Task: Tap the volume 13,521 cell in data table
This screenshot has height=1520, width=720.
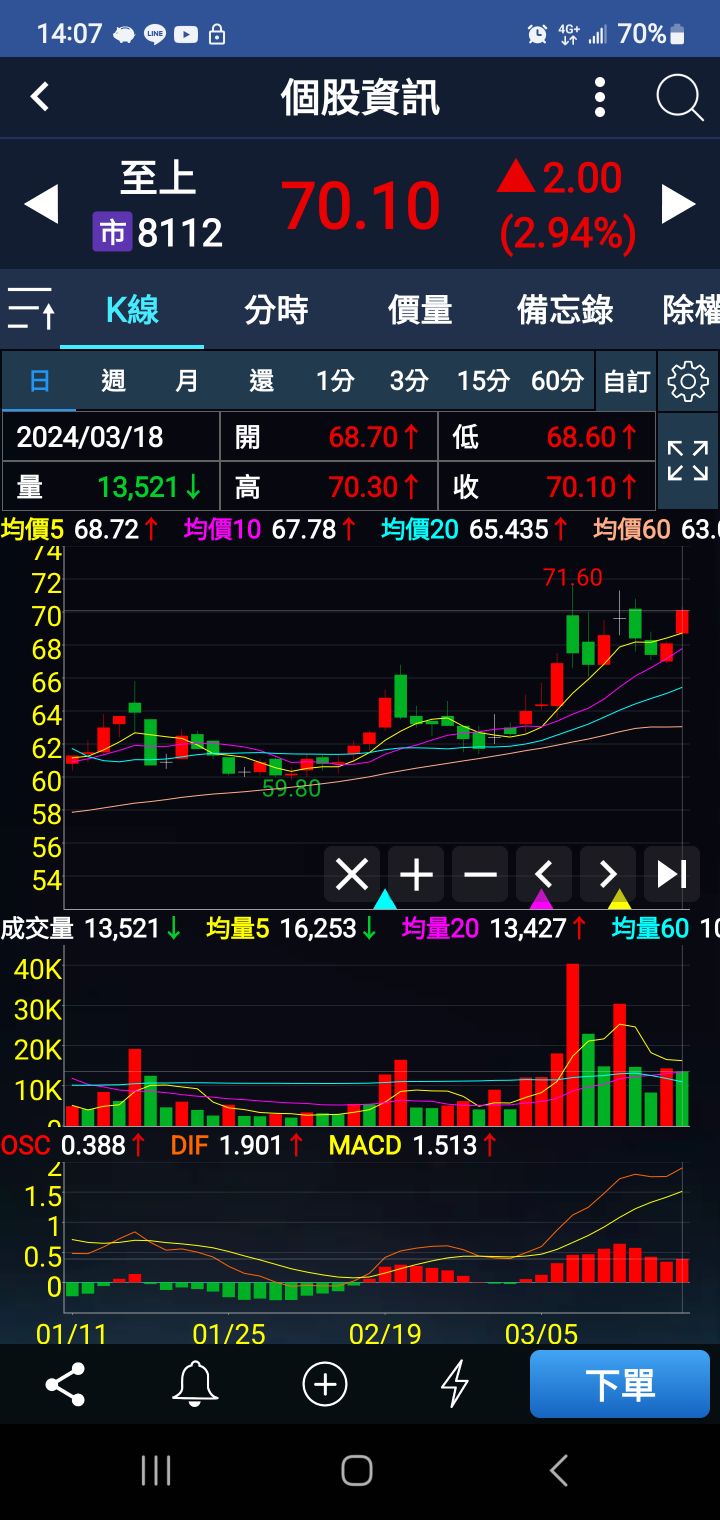Action: 111,487
